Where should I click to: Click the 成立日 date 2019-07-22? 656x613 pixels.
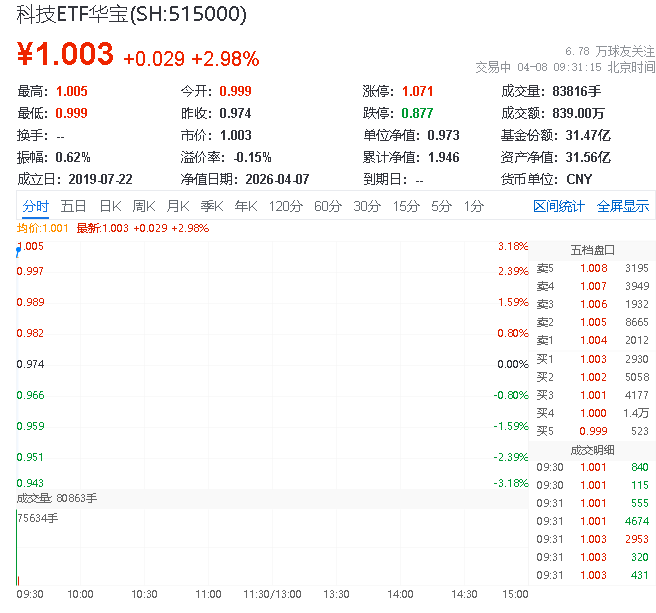(100, 180)
